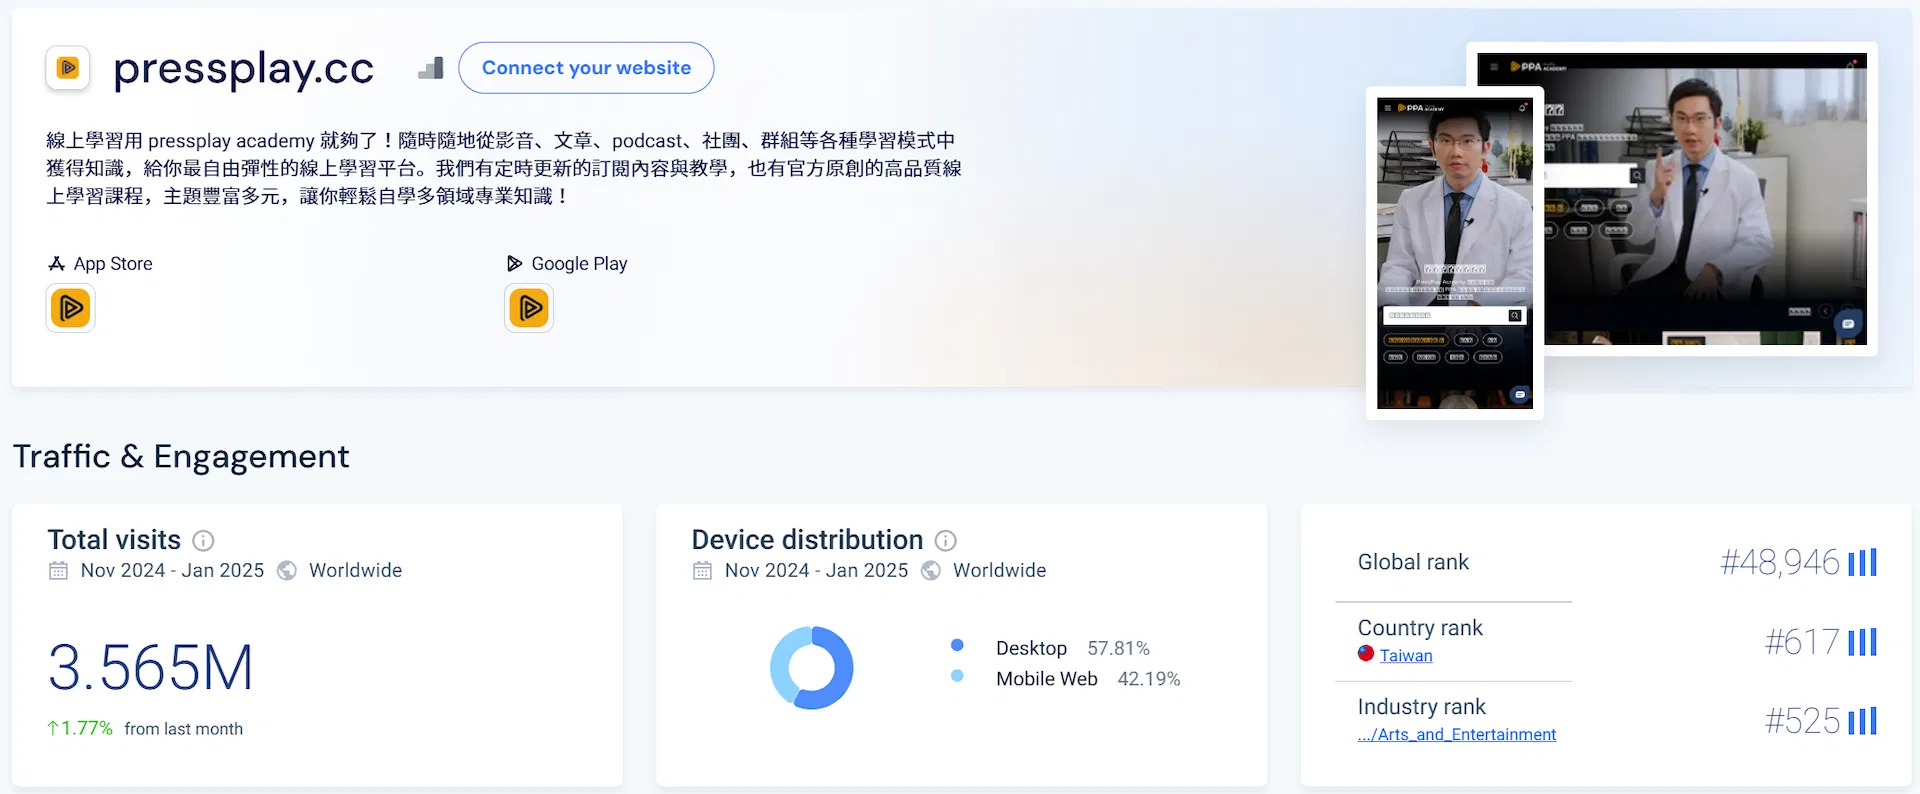Click the pressplay.cc site favicon
Image resolution: width=1920 pixels, height=794 pixels.
[68, 68]
